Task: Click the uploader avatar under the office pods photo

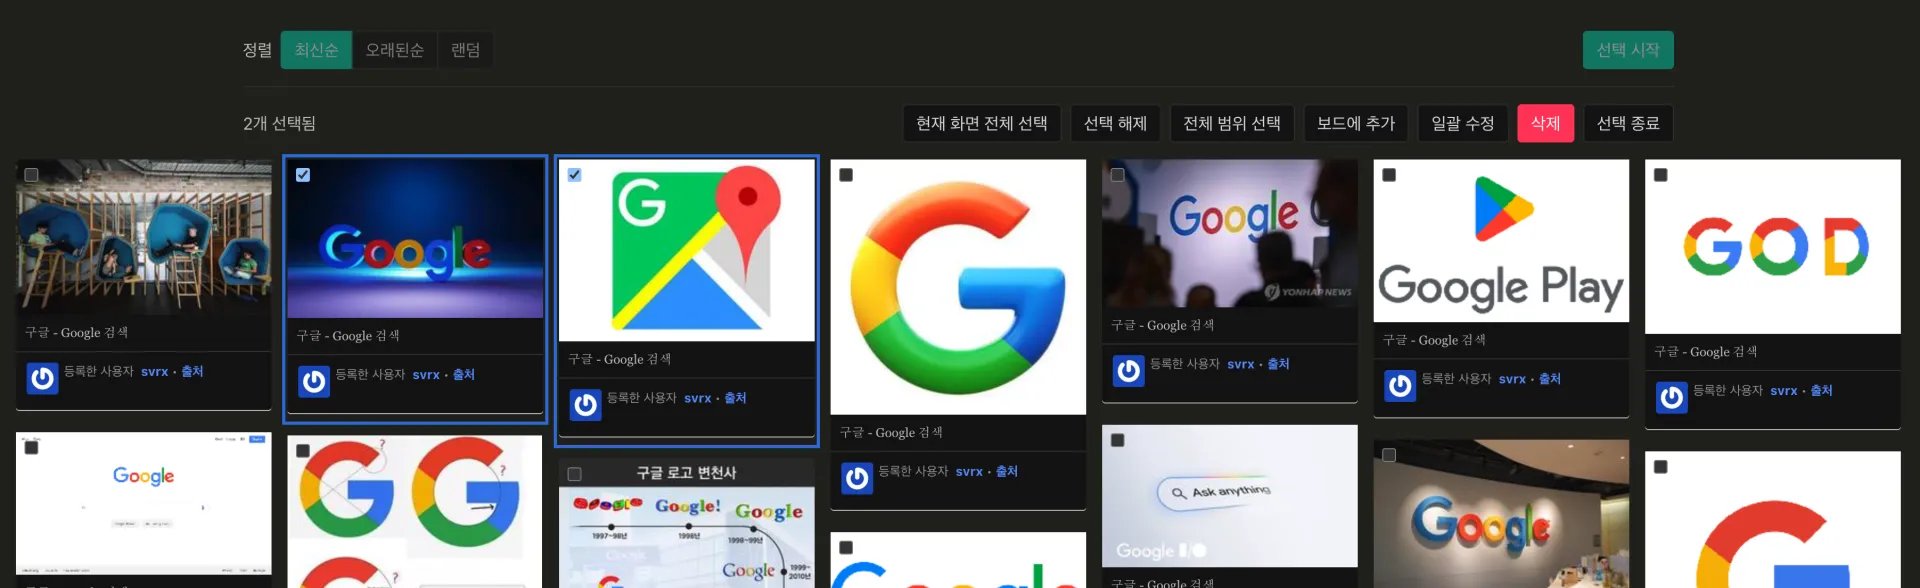Action: coord(42,378)
